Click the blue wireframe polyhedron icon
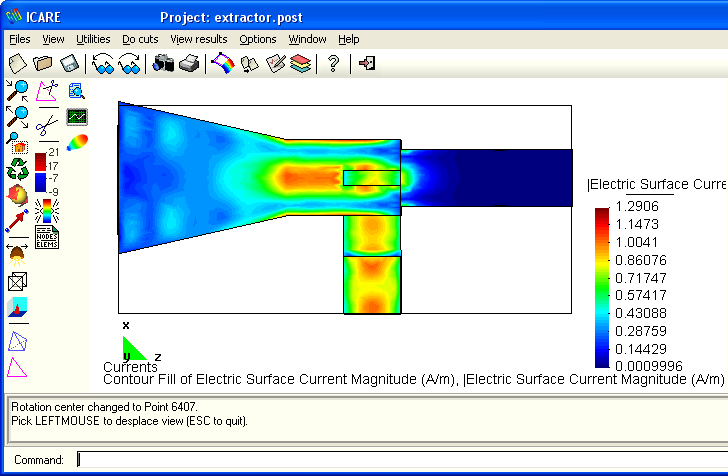The image size is (728, 476). [17, 342]
